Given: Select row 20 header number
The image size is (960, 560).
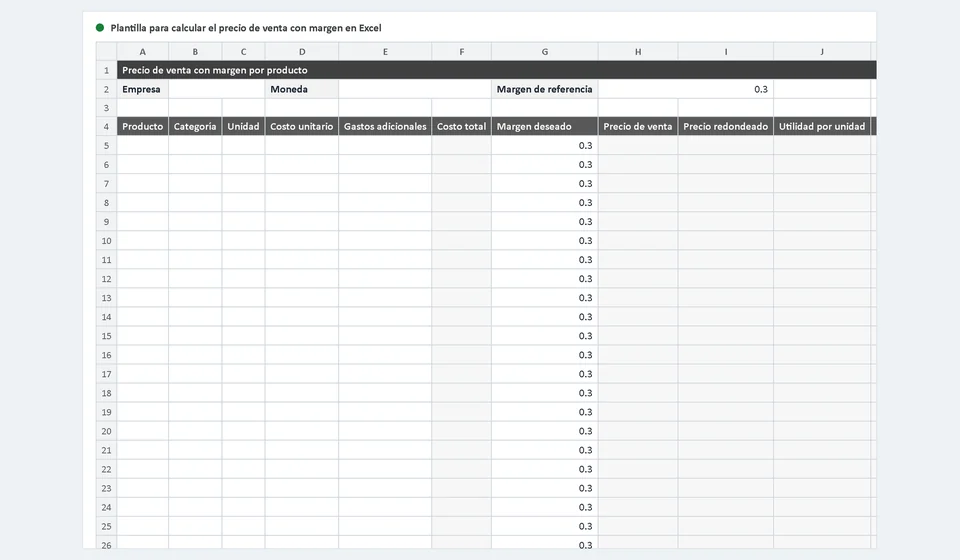Looking at the screenshot, I should pos(107,431).
